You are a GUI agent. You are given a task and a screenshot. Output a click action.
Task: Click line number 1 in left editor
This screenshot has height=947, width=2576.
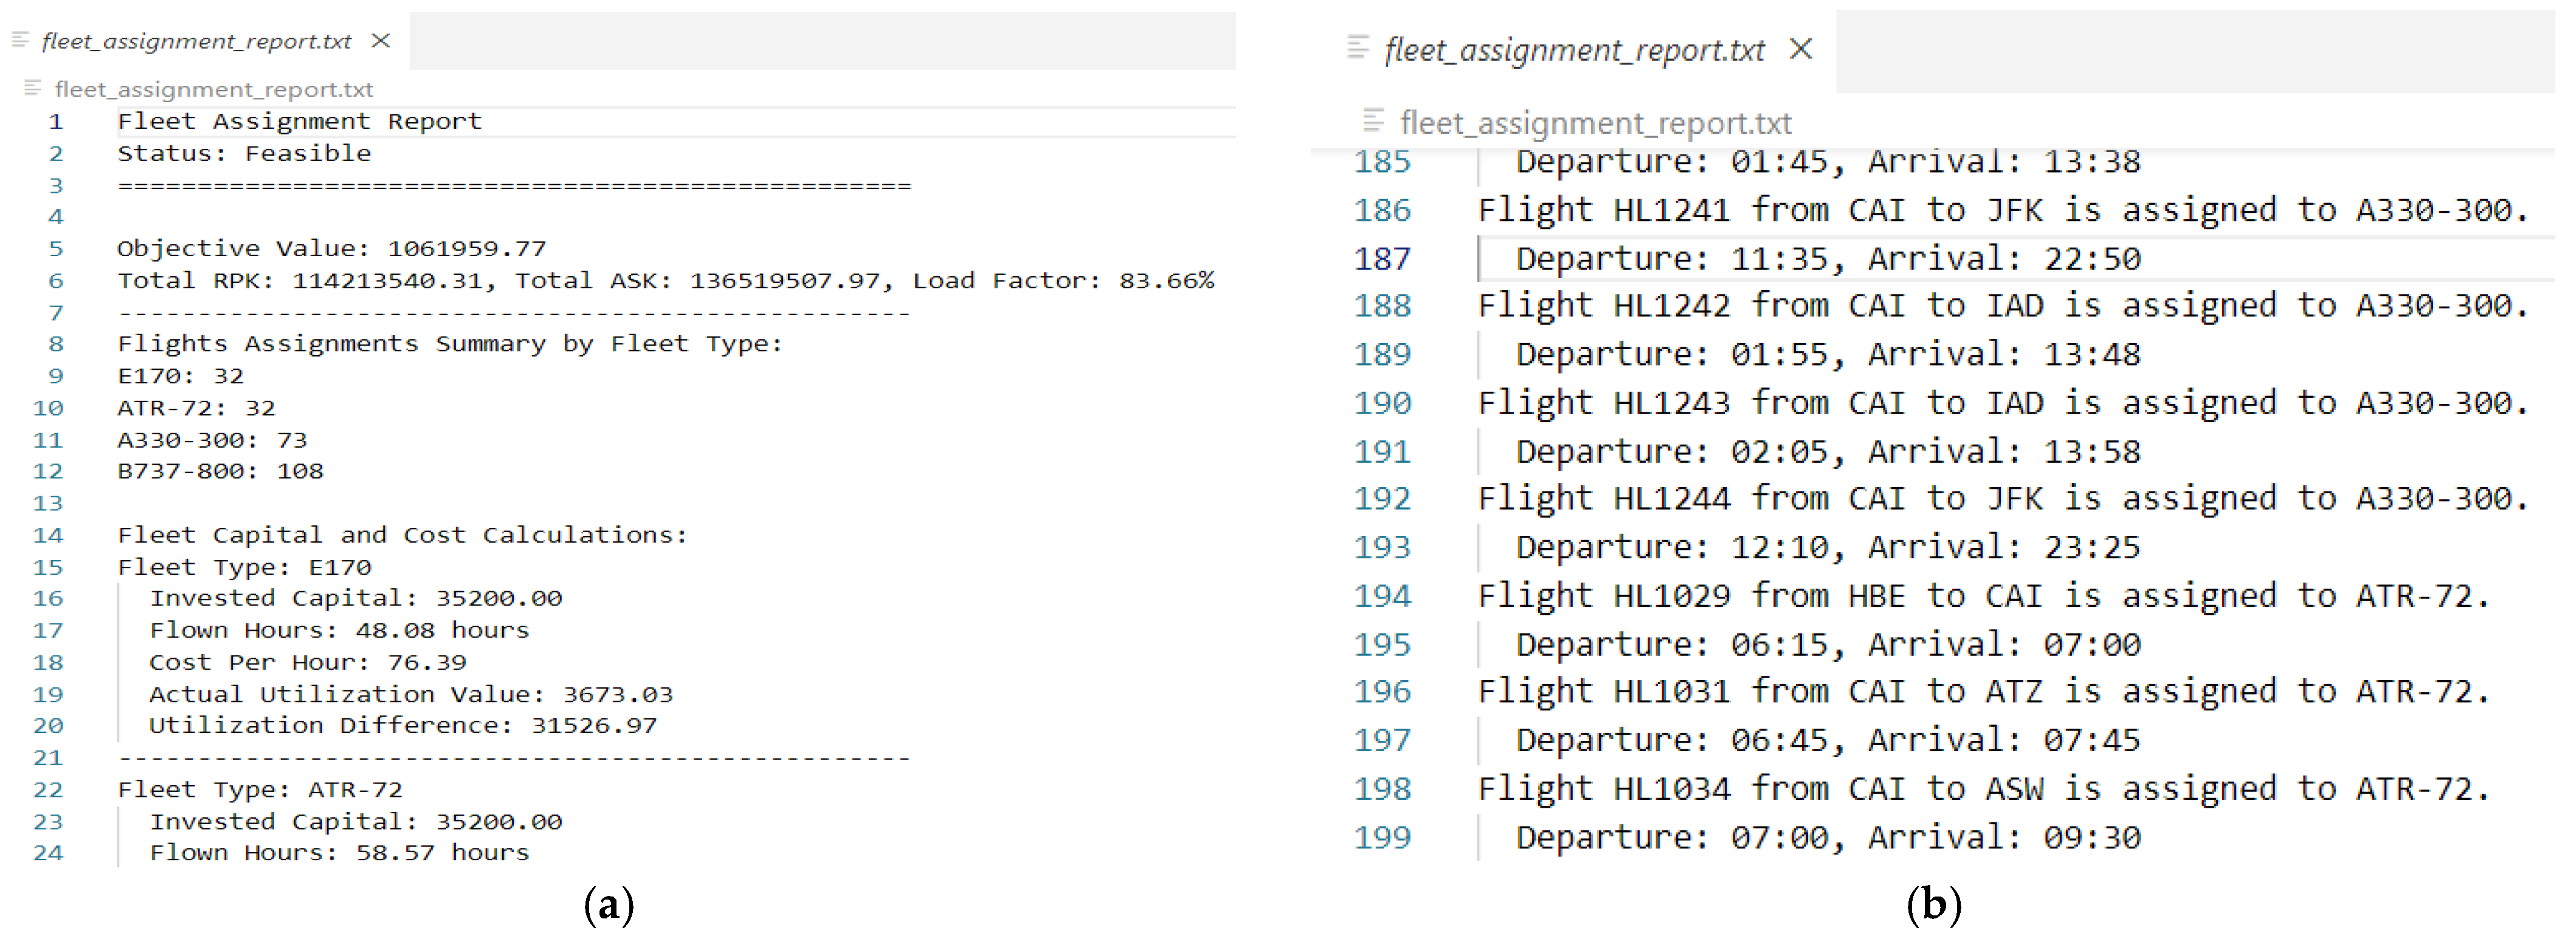tap(55, 122)
